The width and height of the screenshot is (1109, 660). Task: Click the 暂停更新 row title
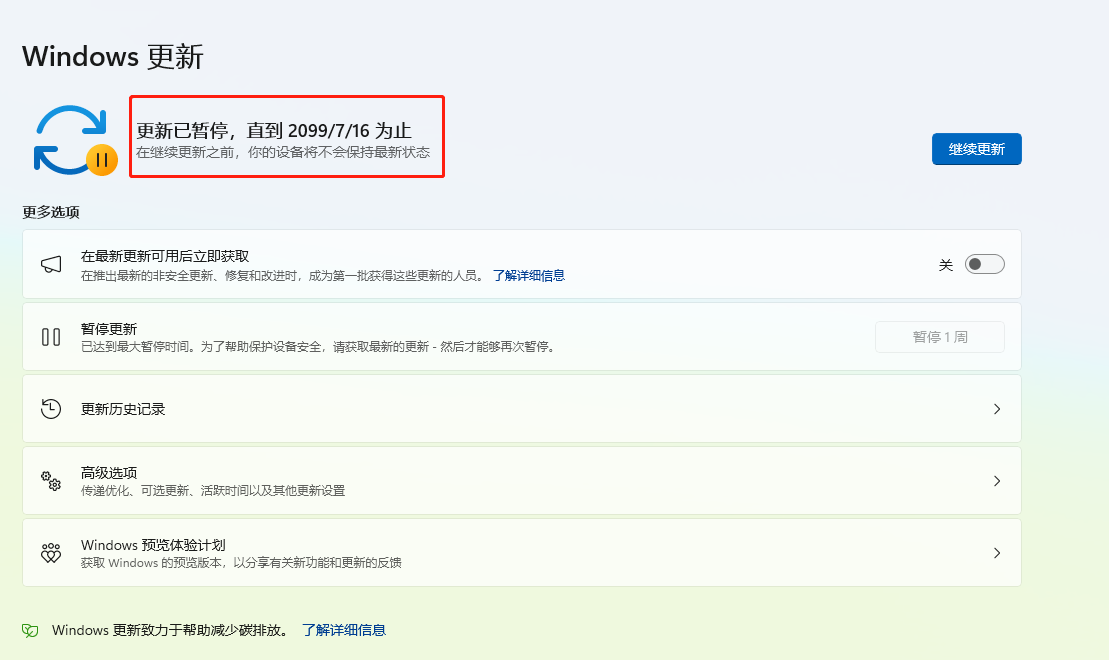(109, 329)
